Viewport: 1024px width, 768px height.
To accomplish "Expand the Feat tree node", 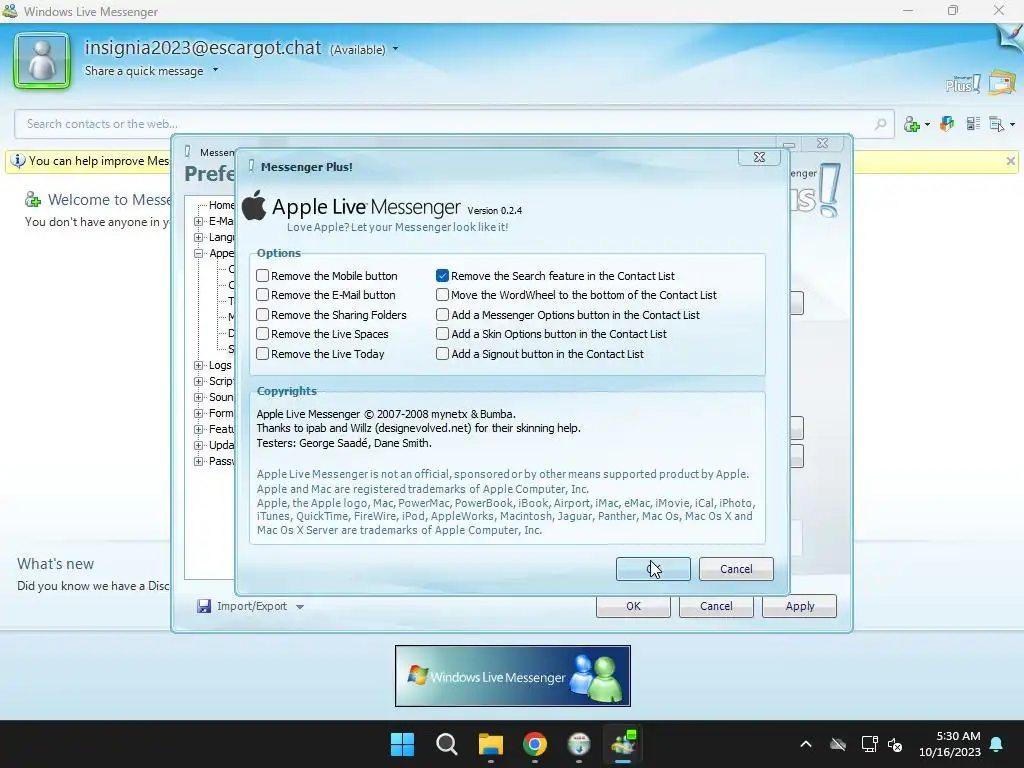I will (x=199, y=429).
